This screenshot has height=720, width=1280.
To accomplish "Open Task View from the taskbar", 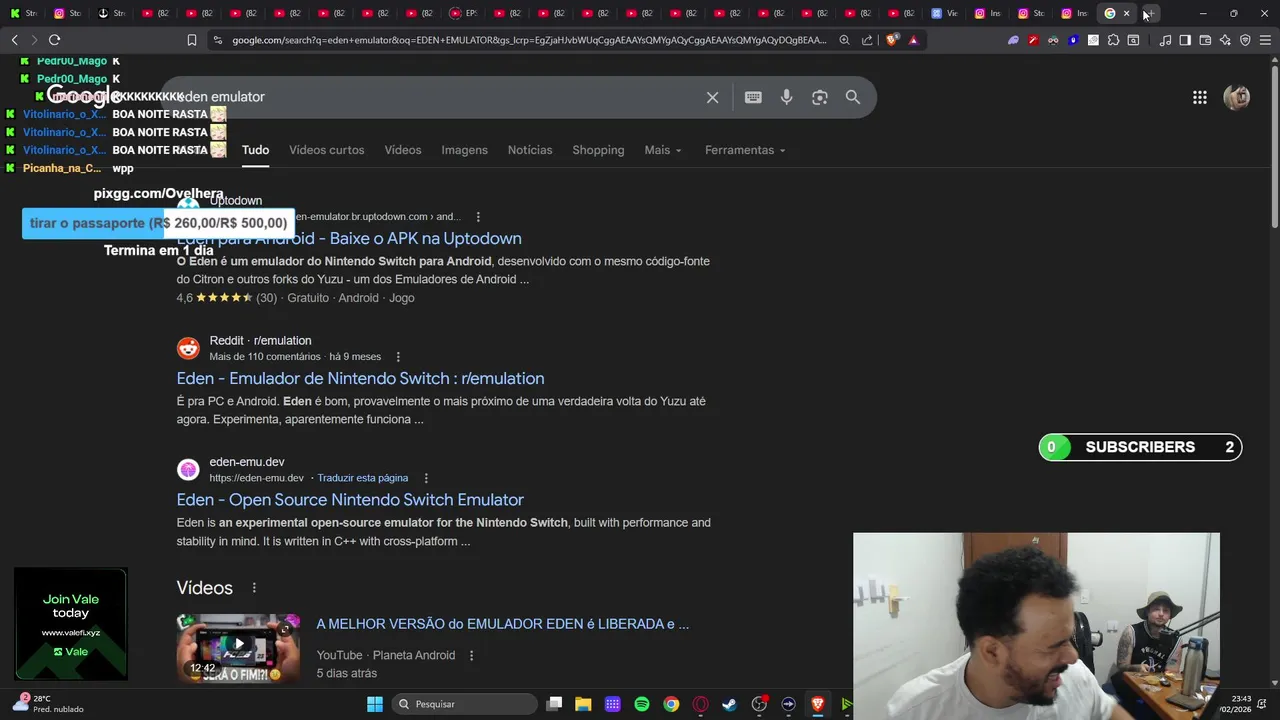I will pos(554,704).
